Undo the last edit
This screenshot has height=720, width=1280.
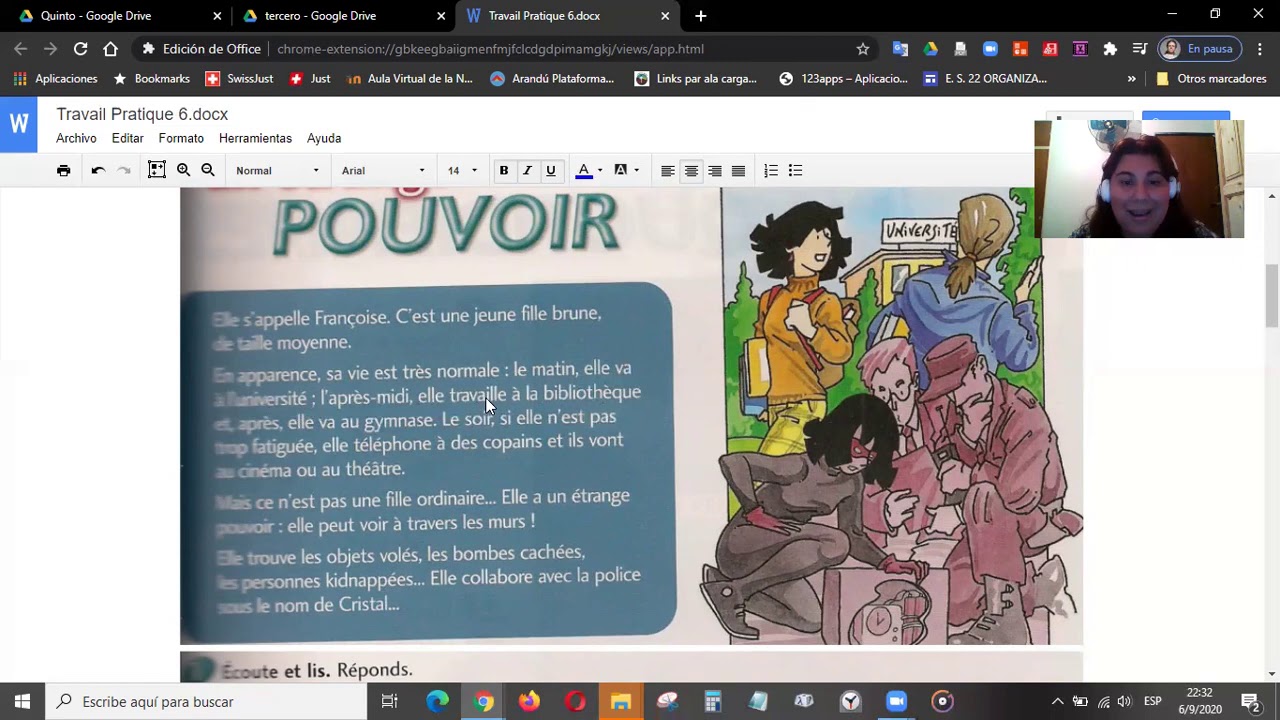click(x=98, y=170)
